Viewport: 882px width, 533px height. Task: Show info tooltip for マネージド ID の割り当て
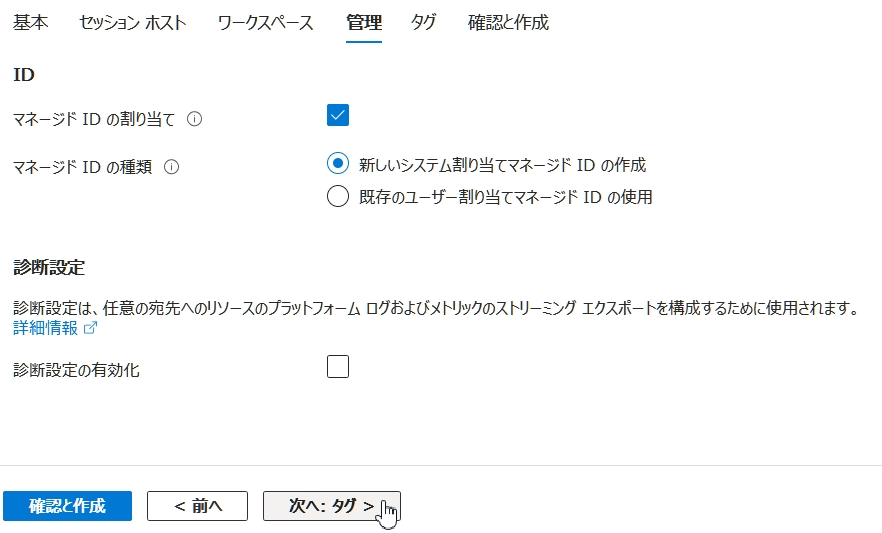coord(195,119)
